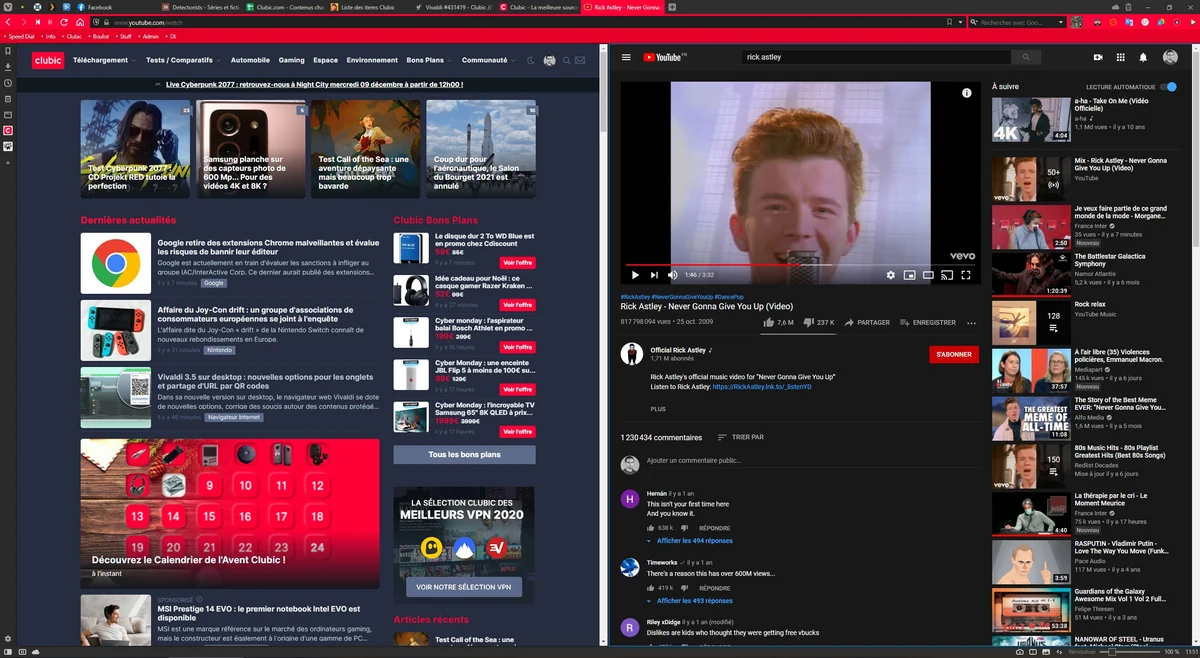Reload the page with the refresh icon
Viewport: 1200px width, 658px height.
point(62,22)
